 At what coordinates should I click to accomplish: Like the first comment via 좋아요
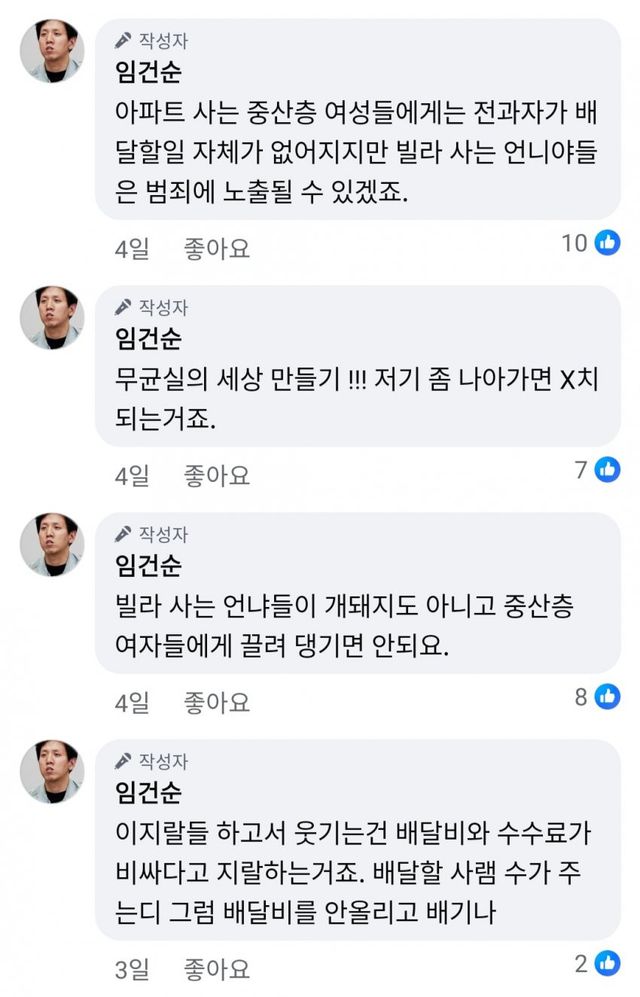click(216, 247)
